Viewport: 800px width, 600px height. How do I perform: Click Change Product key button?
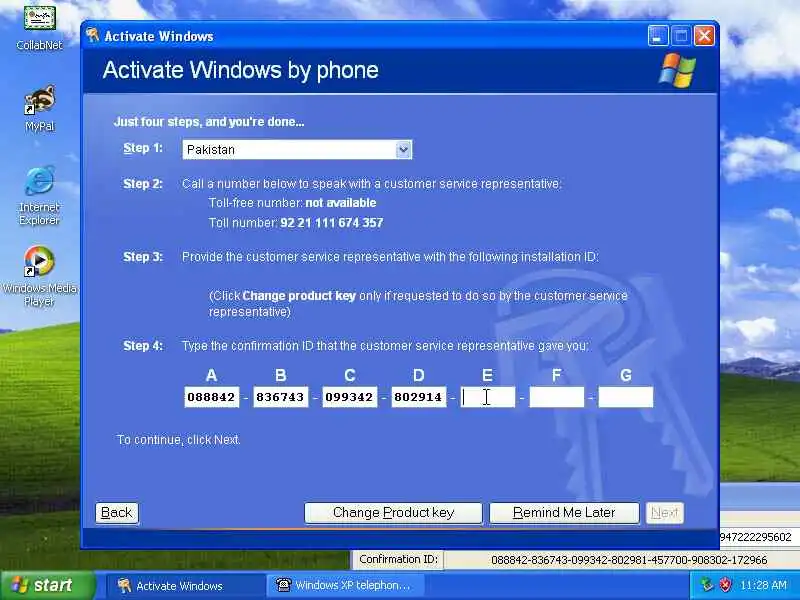click(393, 513)
